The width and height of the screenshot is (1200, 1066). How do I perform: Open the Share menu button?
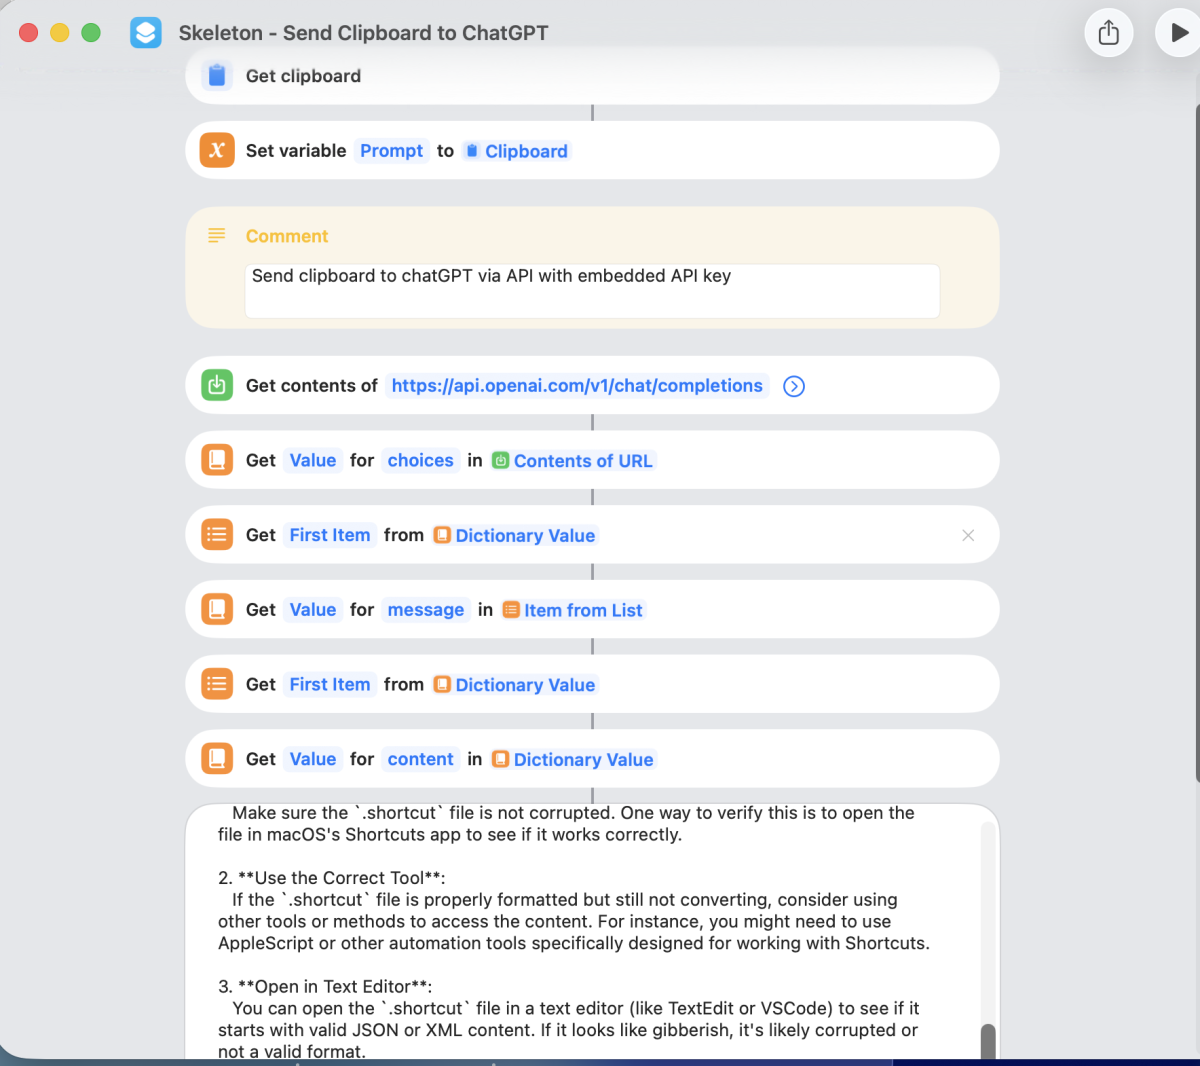pos(1109,33)
